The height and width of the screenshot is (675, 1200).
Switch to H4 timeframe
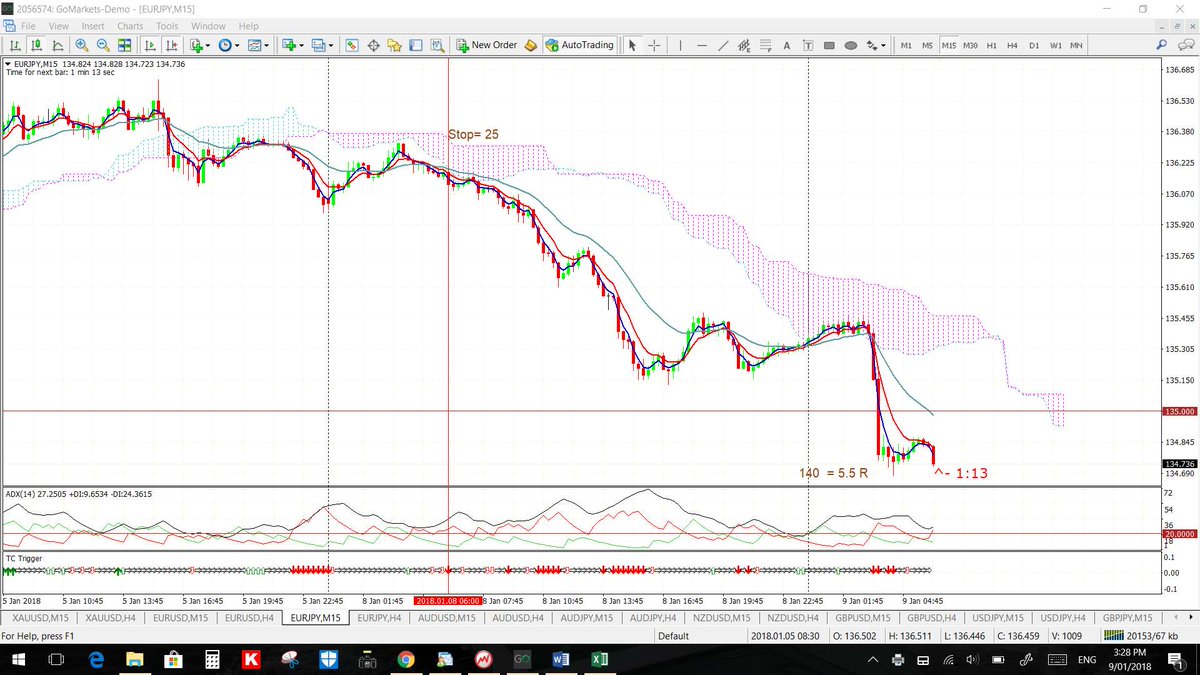[1012, 45]
